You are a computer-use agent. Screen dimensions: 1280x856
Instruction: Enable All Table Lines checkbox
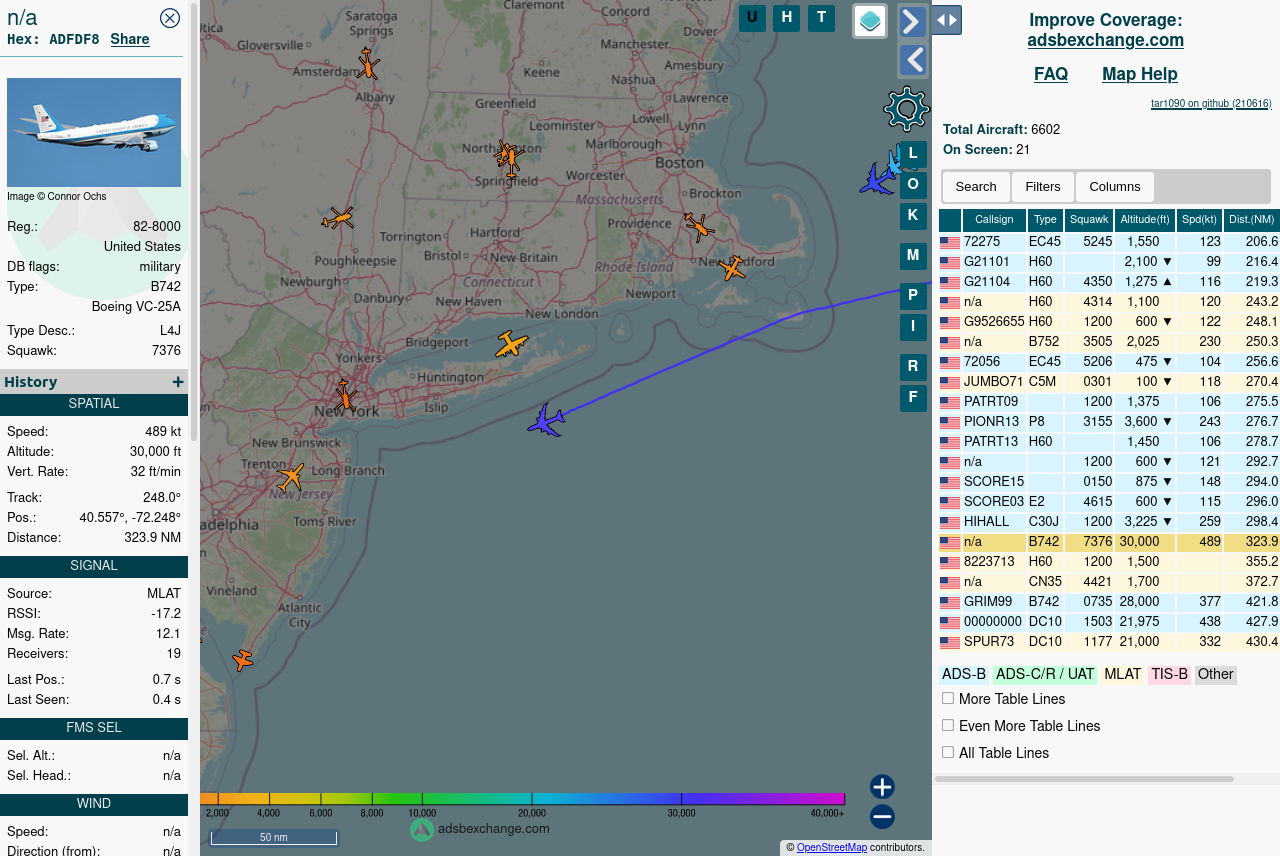point(948,752)
